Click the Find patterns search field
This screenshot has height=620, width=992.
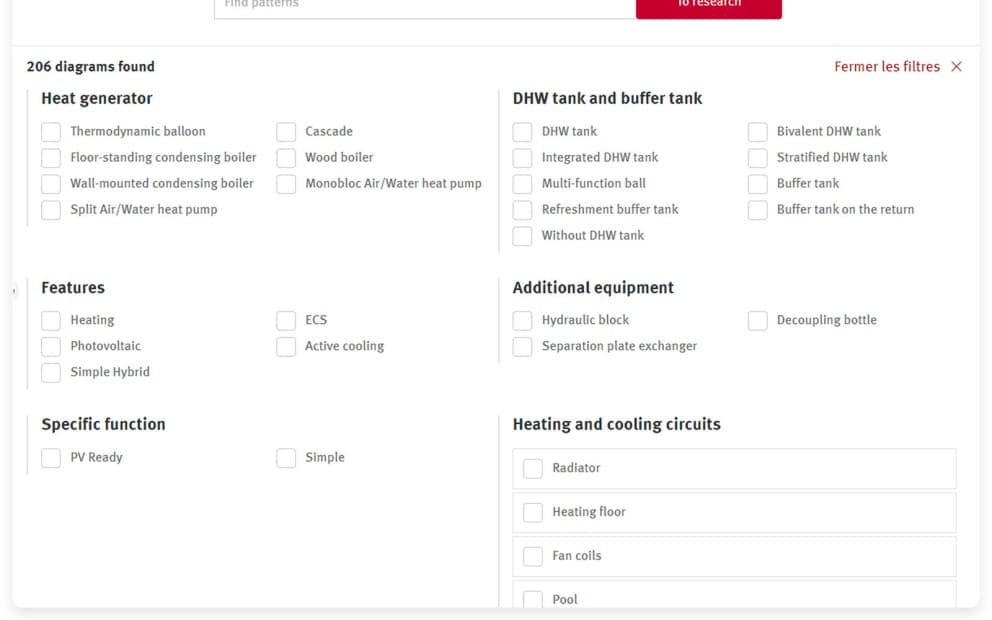click(424, 6)
